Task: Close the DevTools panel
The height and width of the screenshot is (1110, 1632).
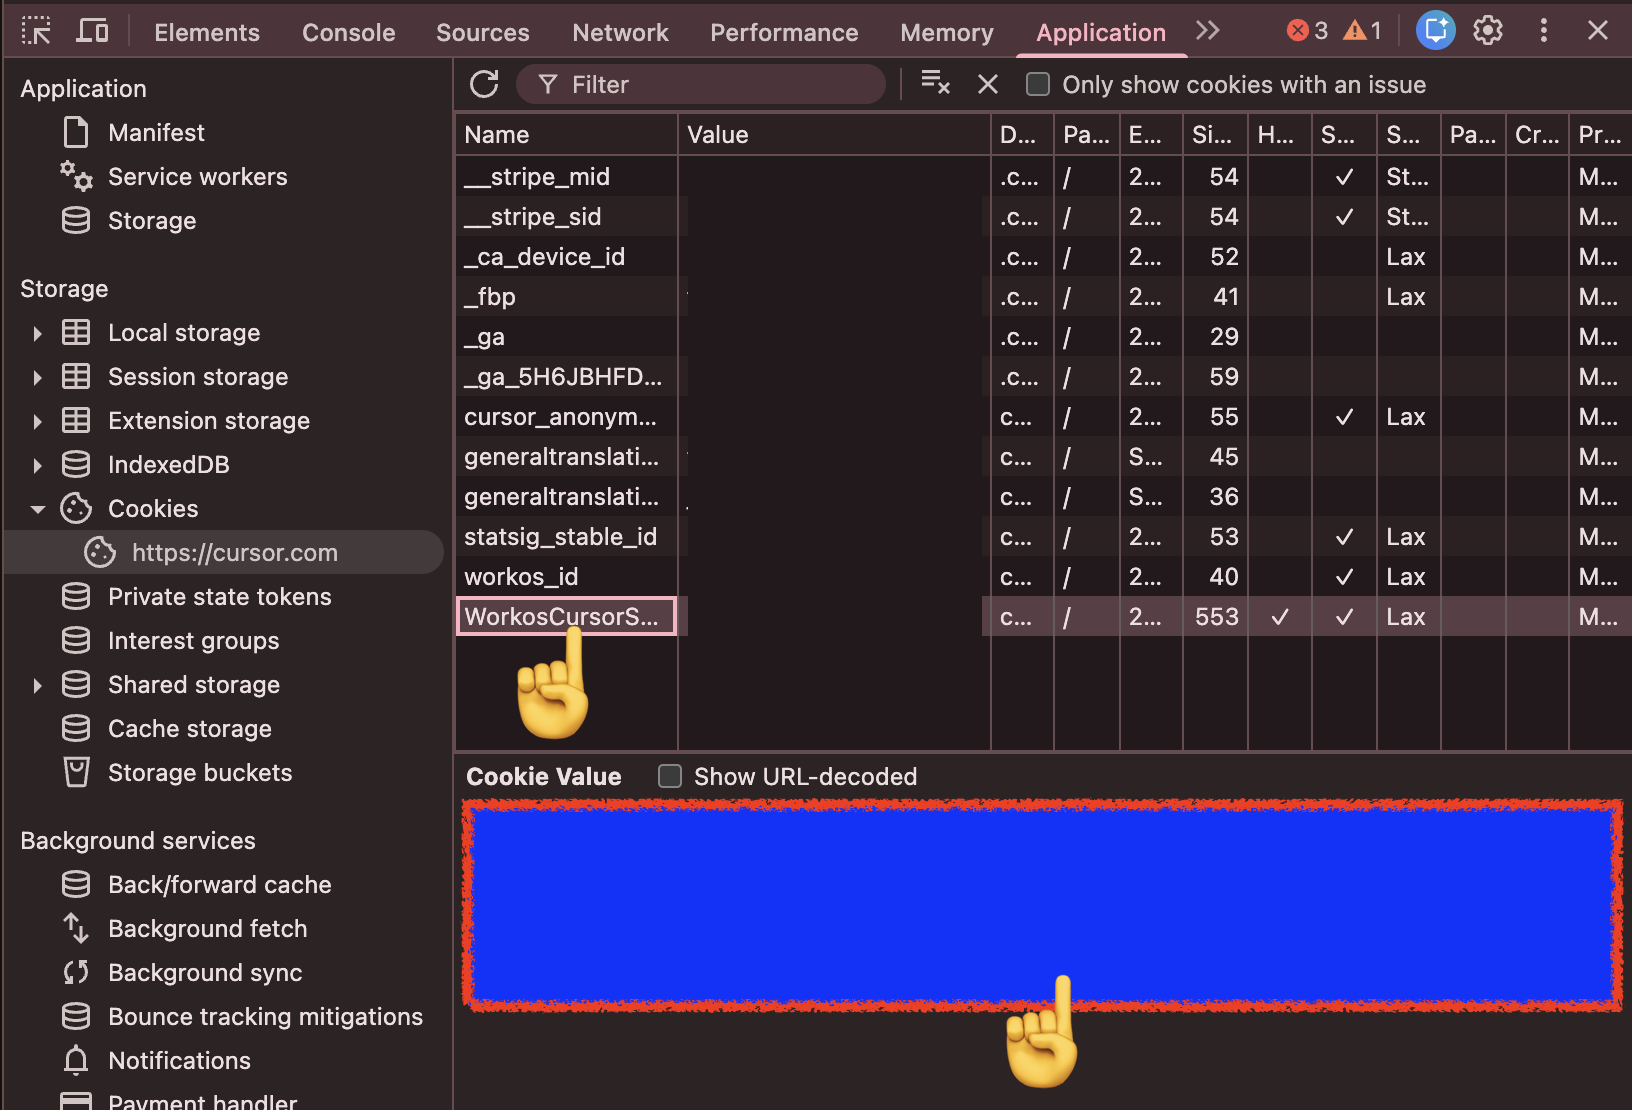Action: [x=1598, y=31]
